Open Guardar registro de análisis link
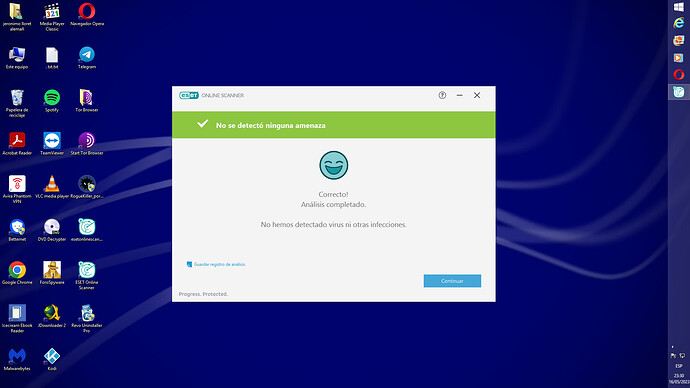Image resolution: width=690 pixels, height=388 pixels. tap(216, 264)
